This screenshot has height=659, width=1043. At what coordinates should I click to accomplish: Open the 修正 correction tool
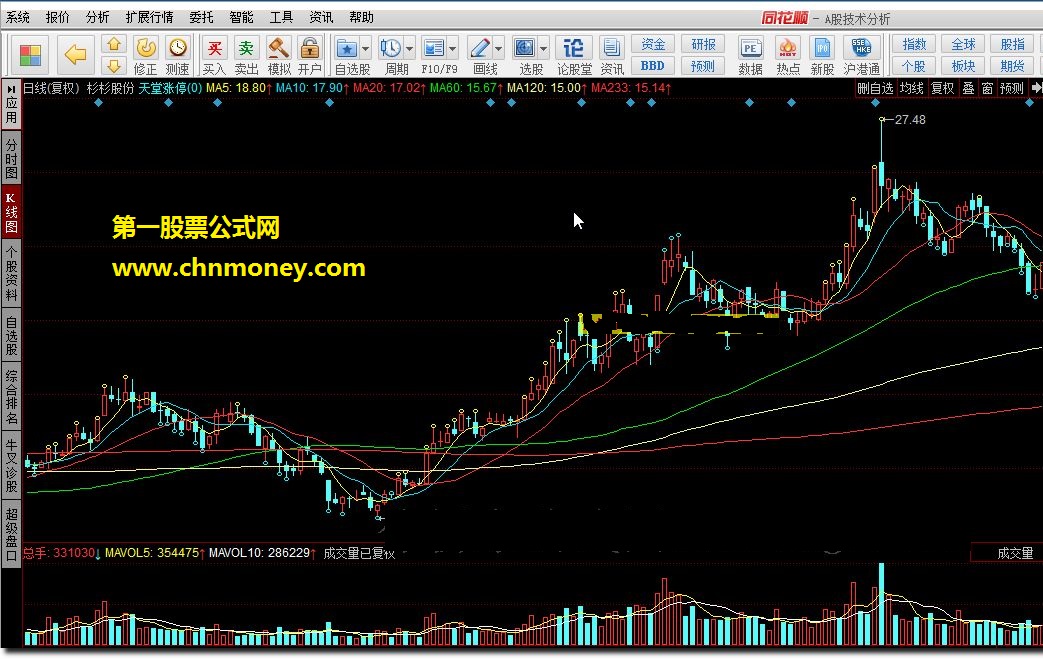145,55
